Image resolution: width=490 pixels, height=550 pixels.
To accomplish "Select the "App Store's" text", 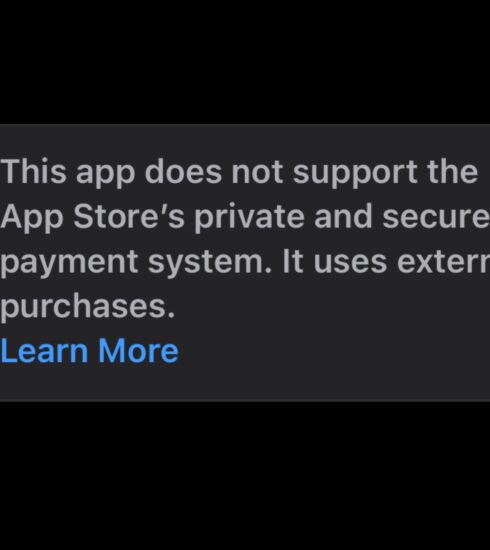I will tap(93, 218).
